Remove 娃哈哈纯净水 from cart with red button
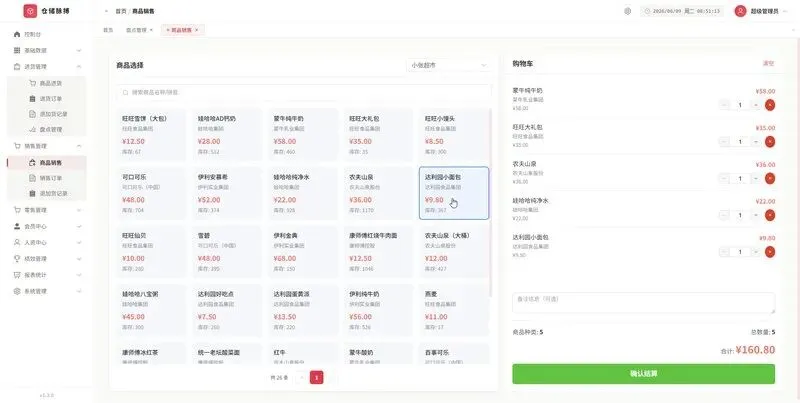This screenshot has height=403, width=800. 770,215
